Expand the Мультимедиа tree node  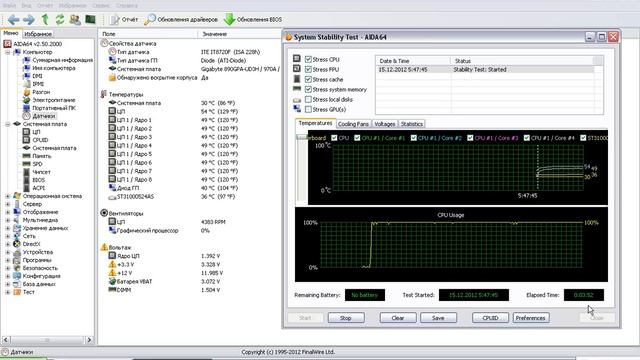7,220
